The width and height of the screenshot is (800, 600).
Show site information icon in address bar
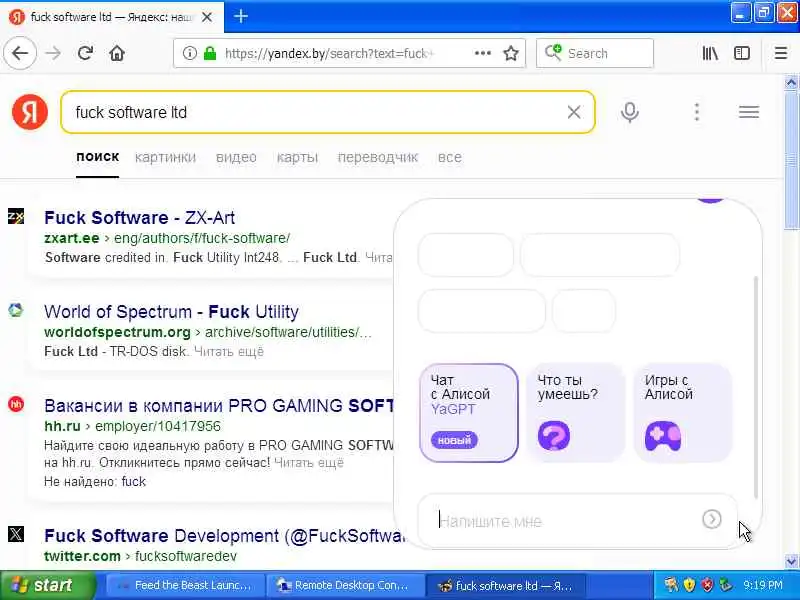tap(189, 53)
